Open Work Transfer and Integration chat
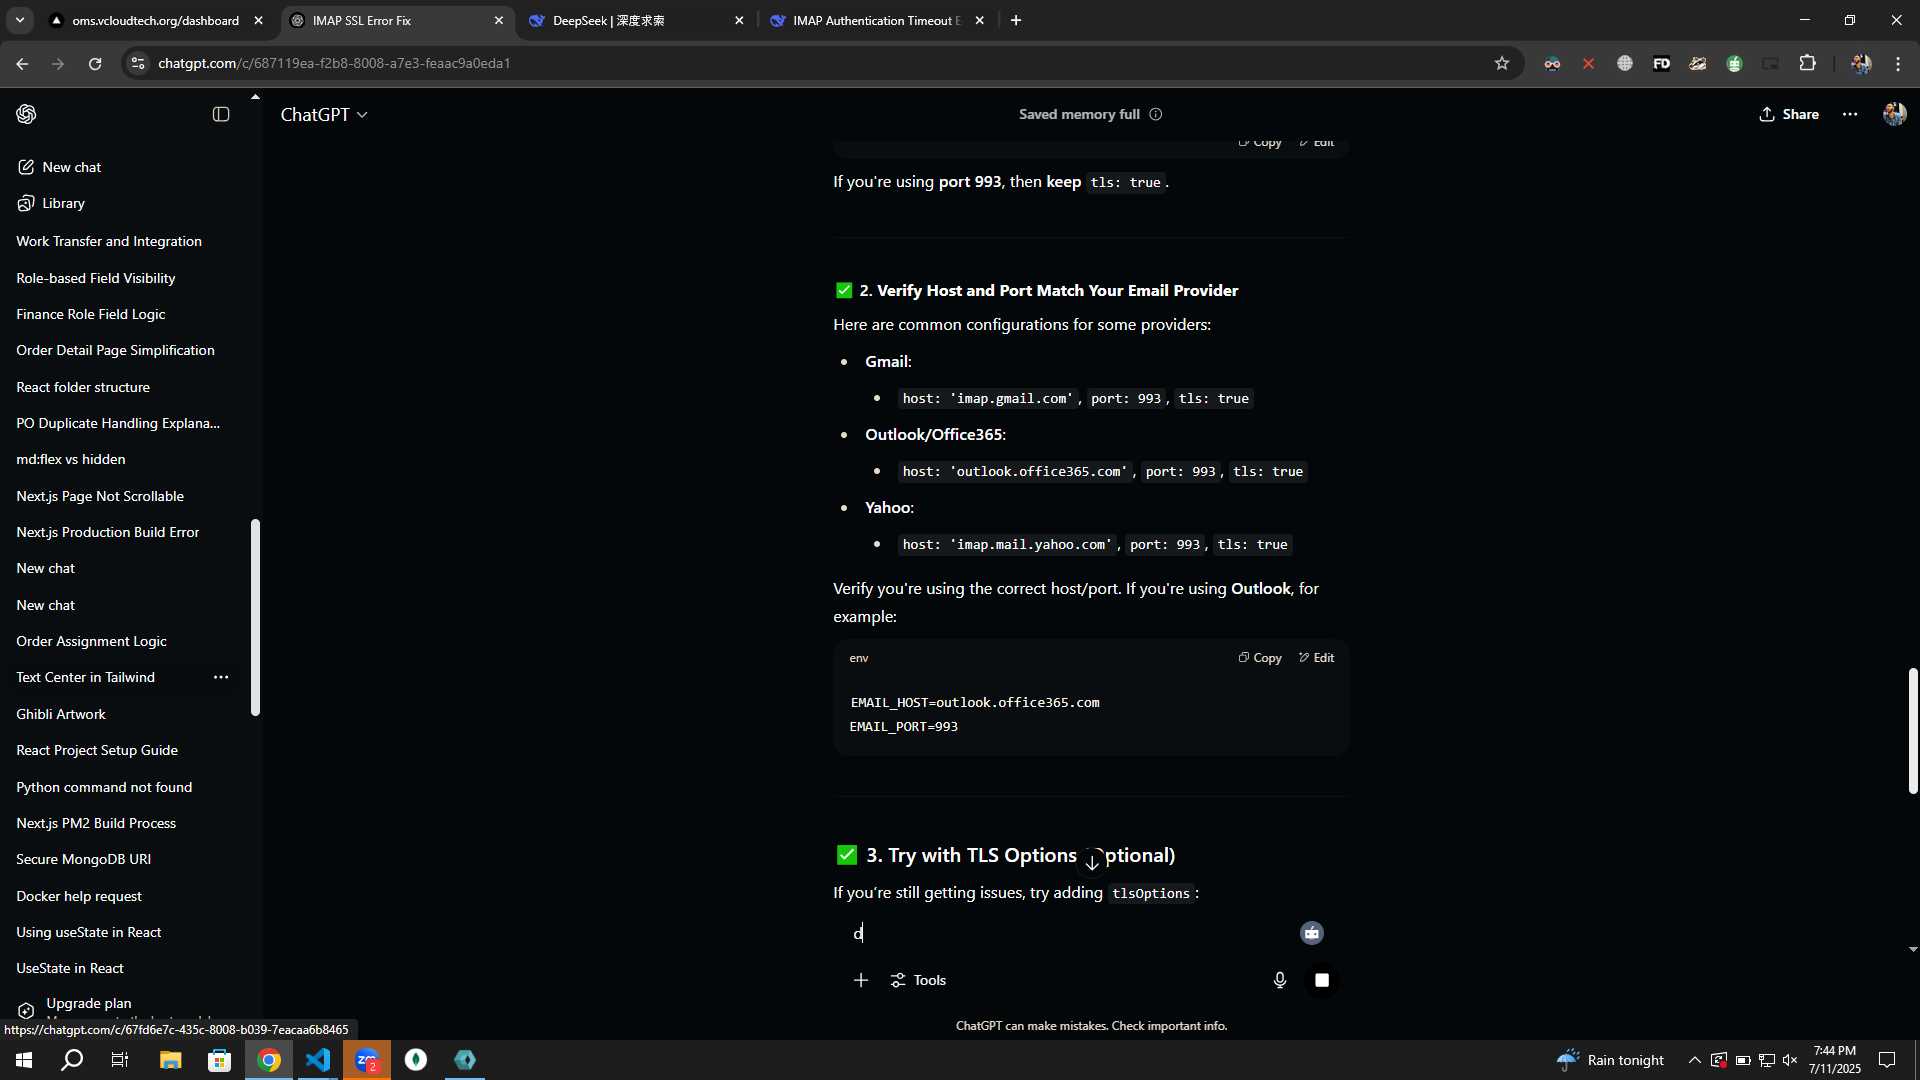 point(109,241)
